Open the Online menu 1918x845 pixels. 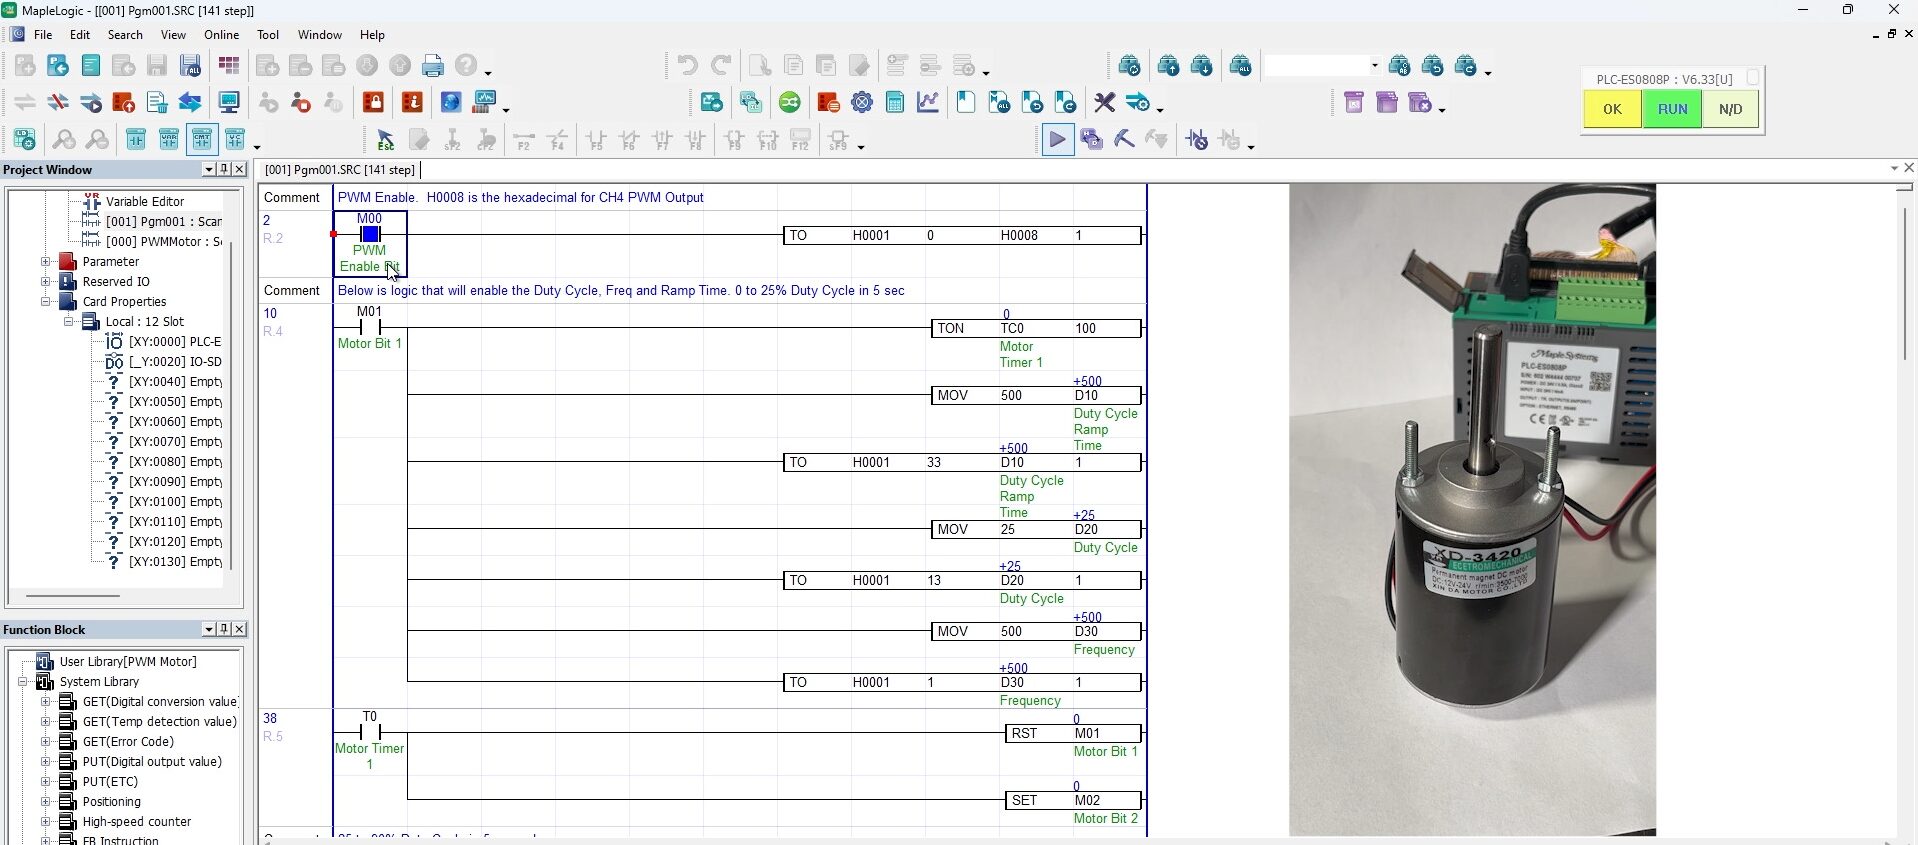coord(221,35)
